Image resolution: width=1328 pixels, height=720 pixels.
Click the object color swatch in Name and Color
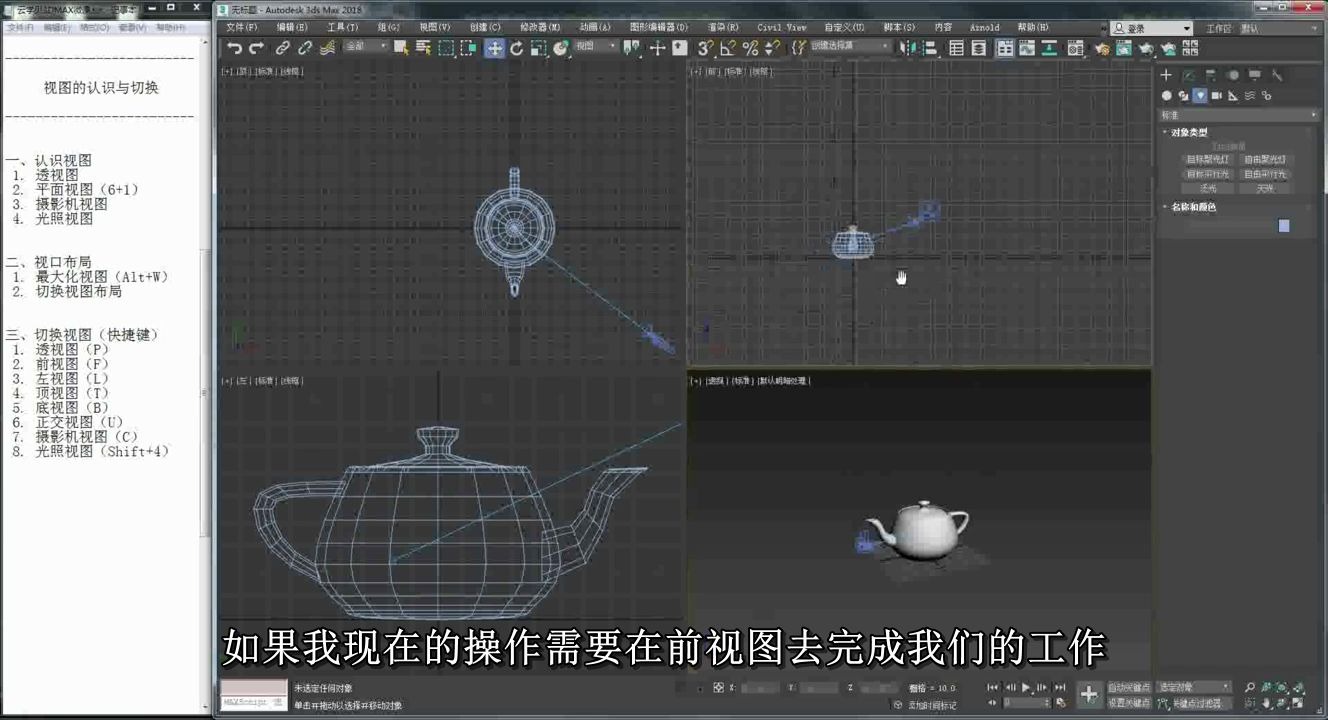pyautogui.click(x=1284, y=224)
